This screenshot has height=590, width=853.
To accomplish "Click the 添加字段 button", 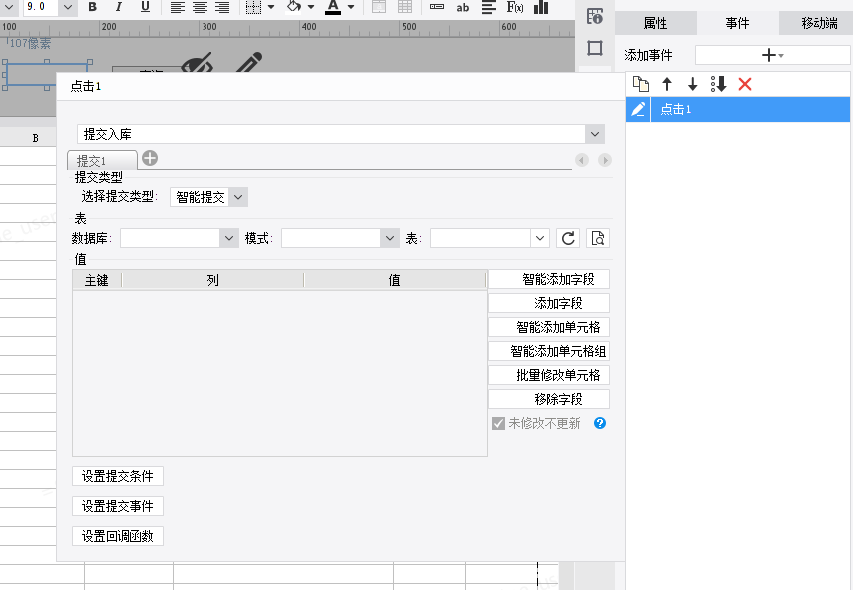I will click(549, 303).
